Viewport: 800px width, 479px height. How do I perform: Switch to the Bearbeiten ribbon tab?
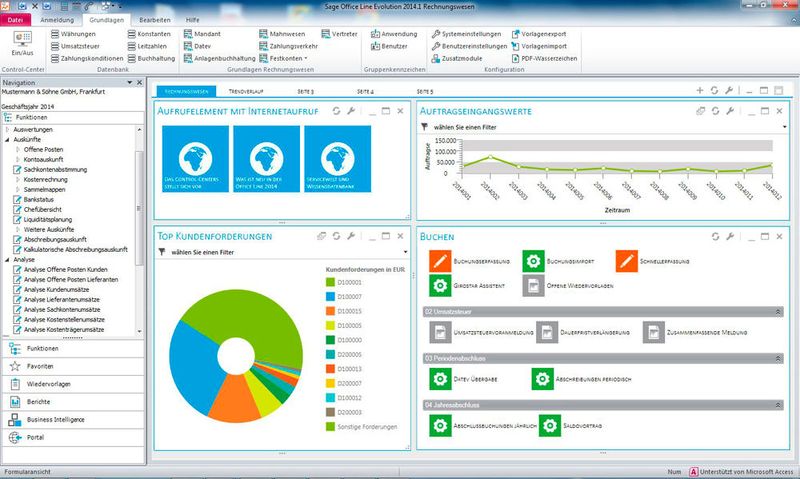[155, 20]
